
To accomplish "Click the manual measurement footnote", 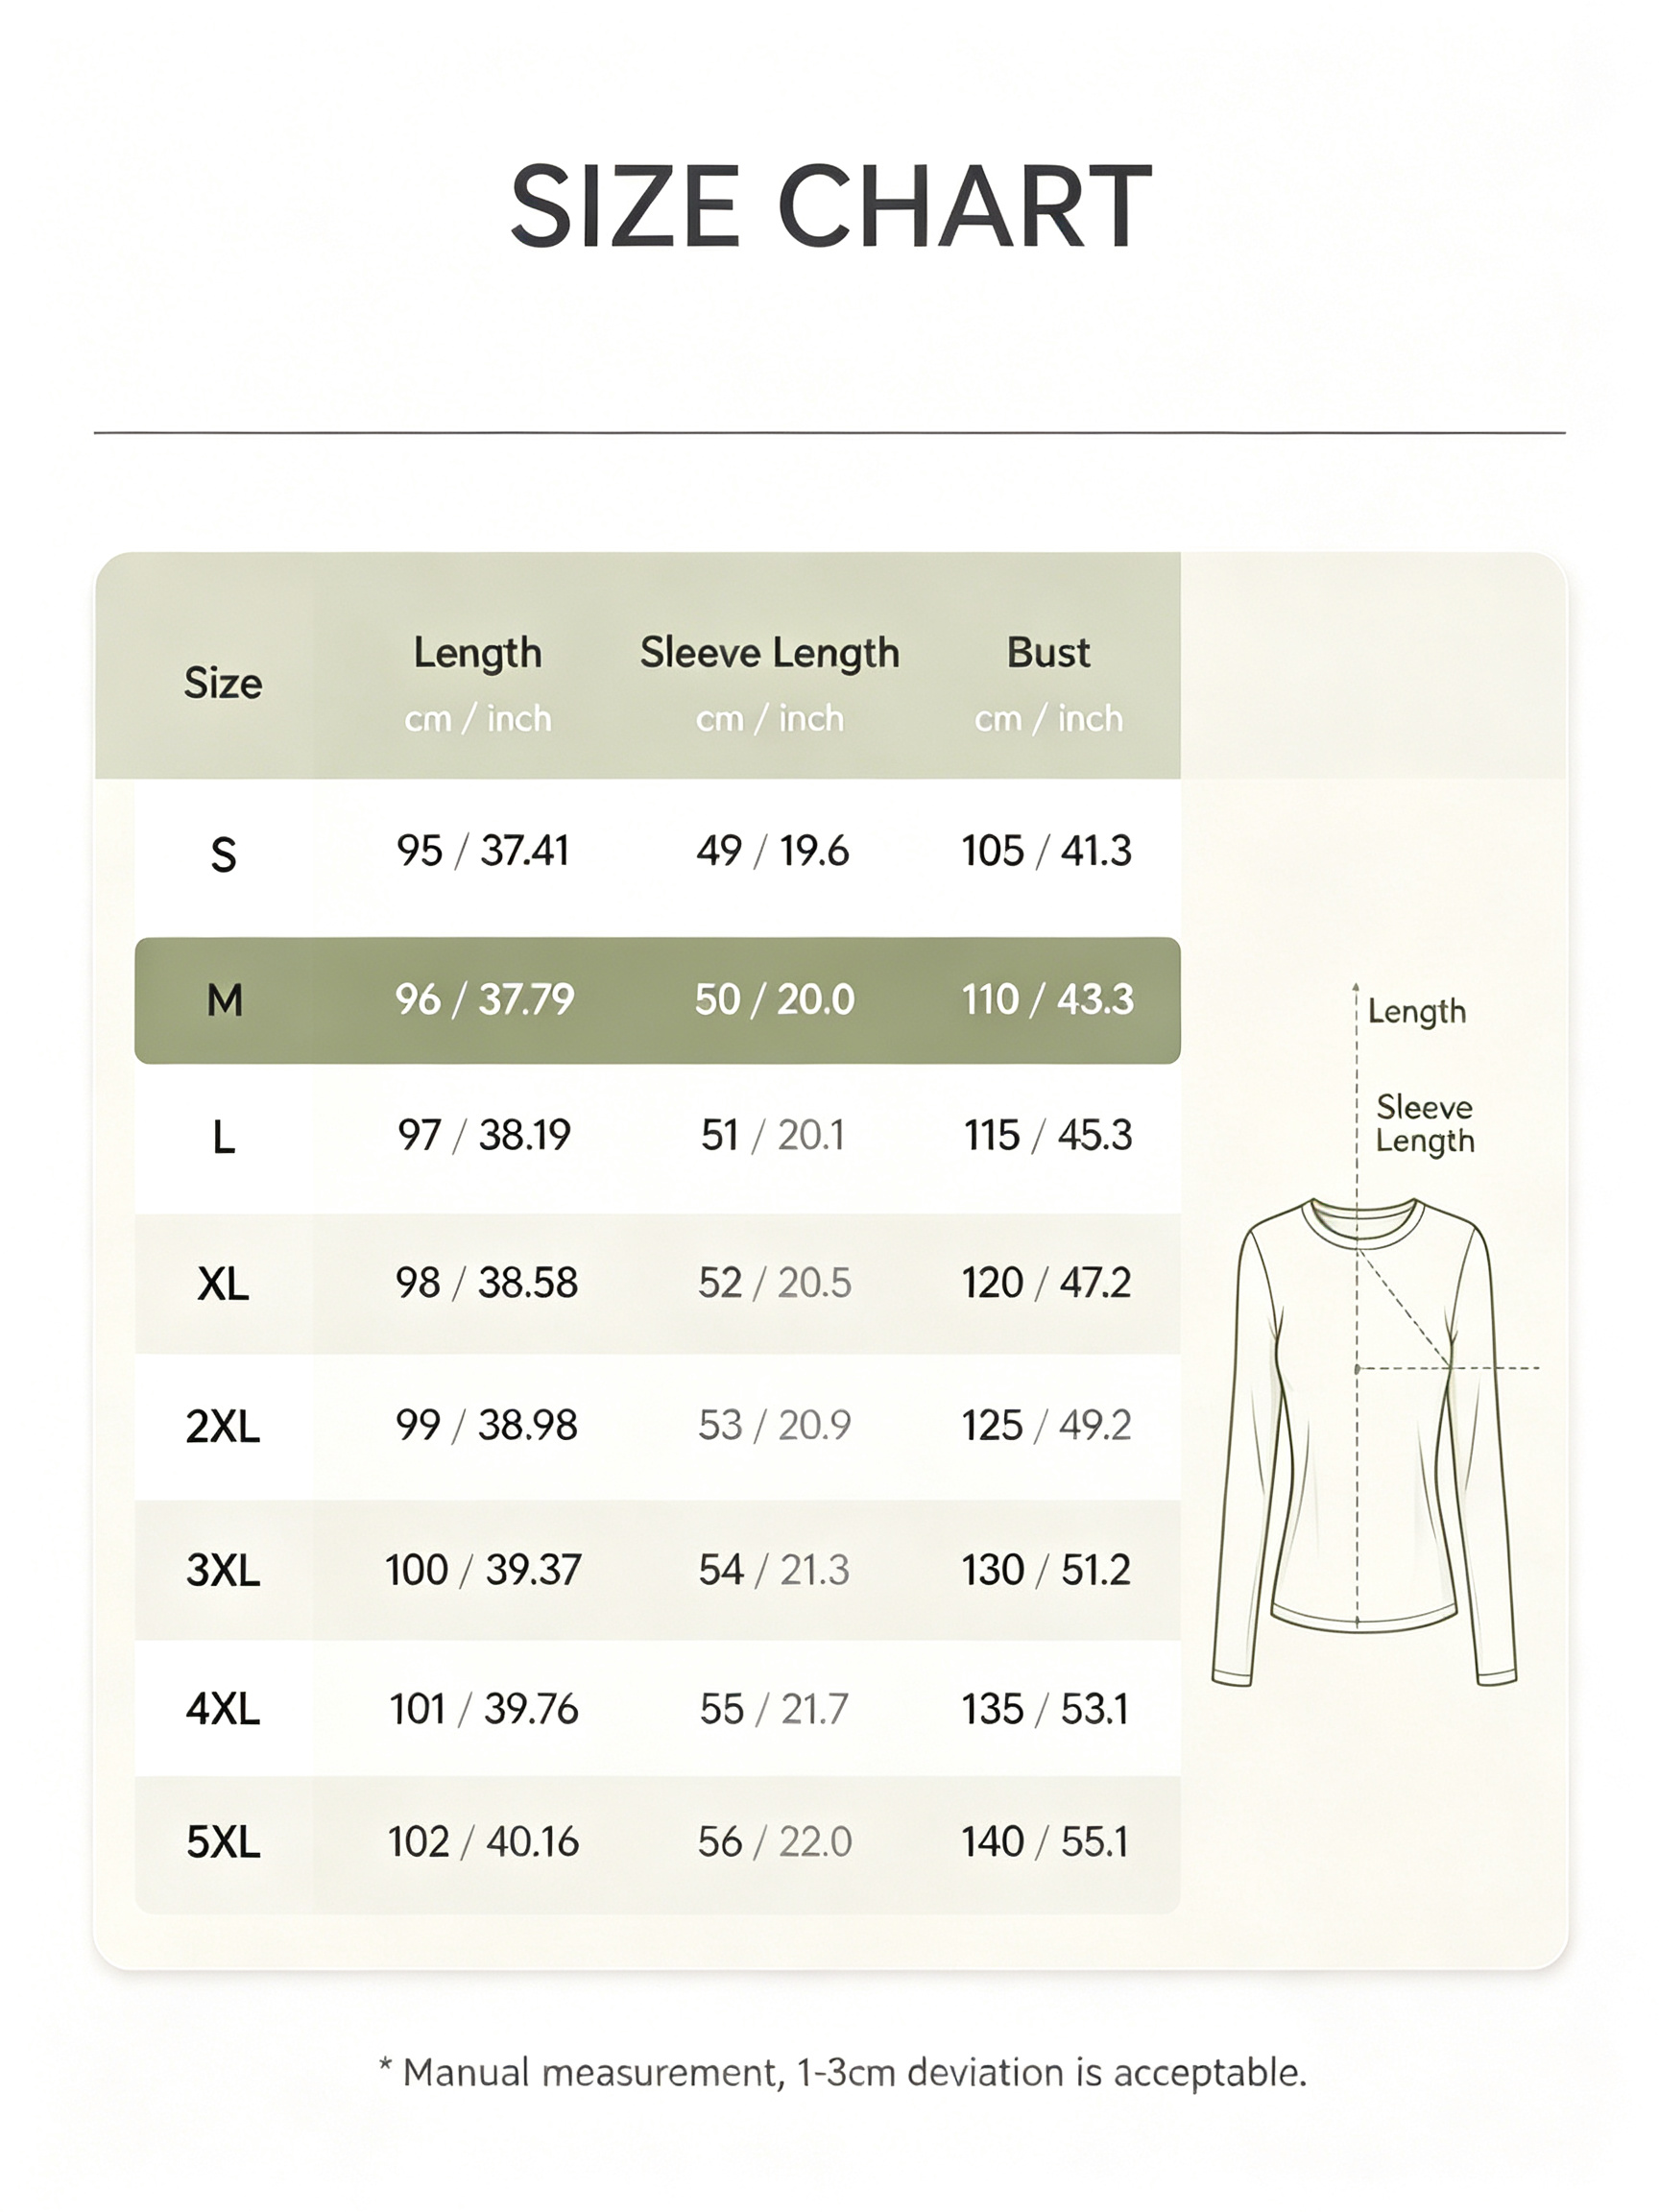I will coord(842,2073).
